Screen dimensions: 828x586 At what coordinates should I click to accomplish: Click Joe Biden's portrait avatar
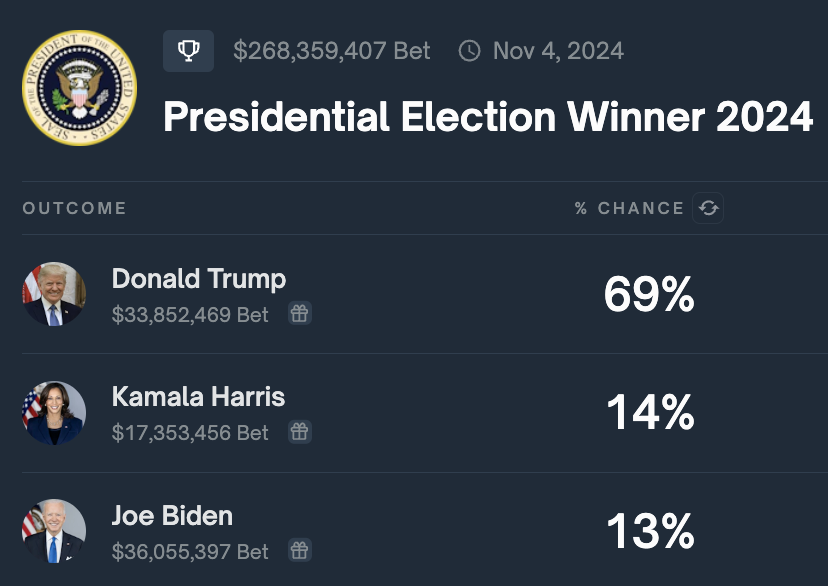click(54, 531)
